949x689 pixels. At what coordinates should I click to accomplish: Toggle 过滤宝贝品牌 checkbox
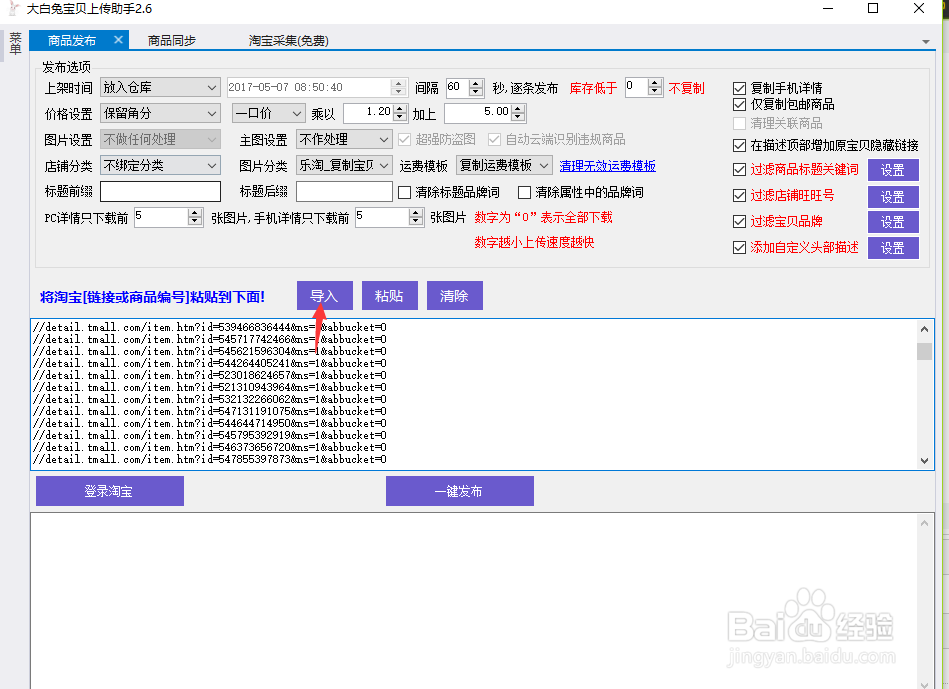(739, 222)
